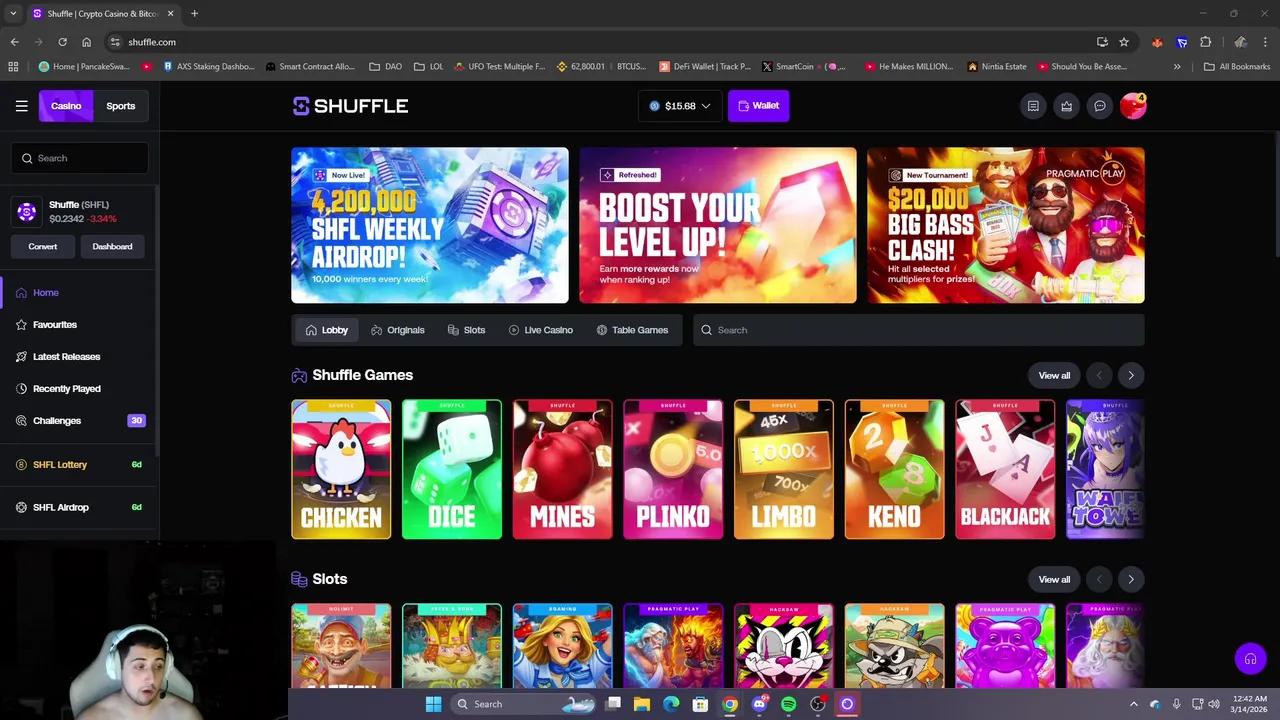Open SHFL Lottery from the sidebar
The image size is (1280, 720).
point(59,464)
